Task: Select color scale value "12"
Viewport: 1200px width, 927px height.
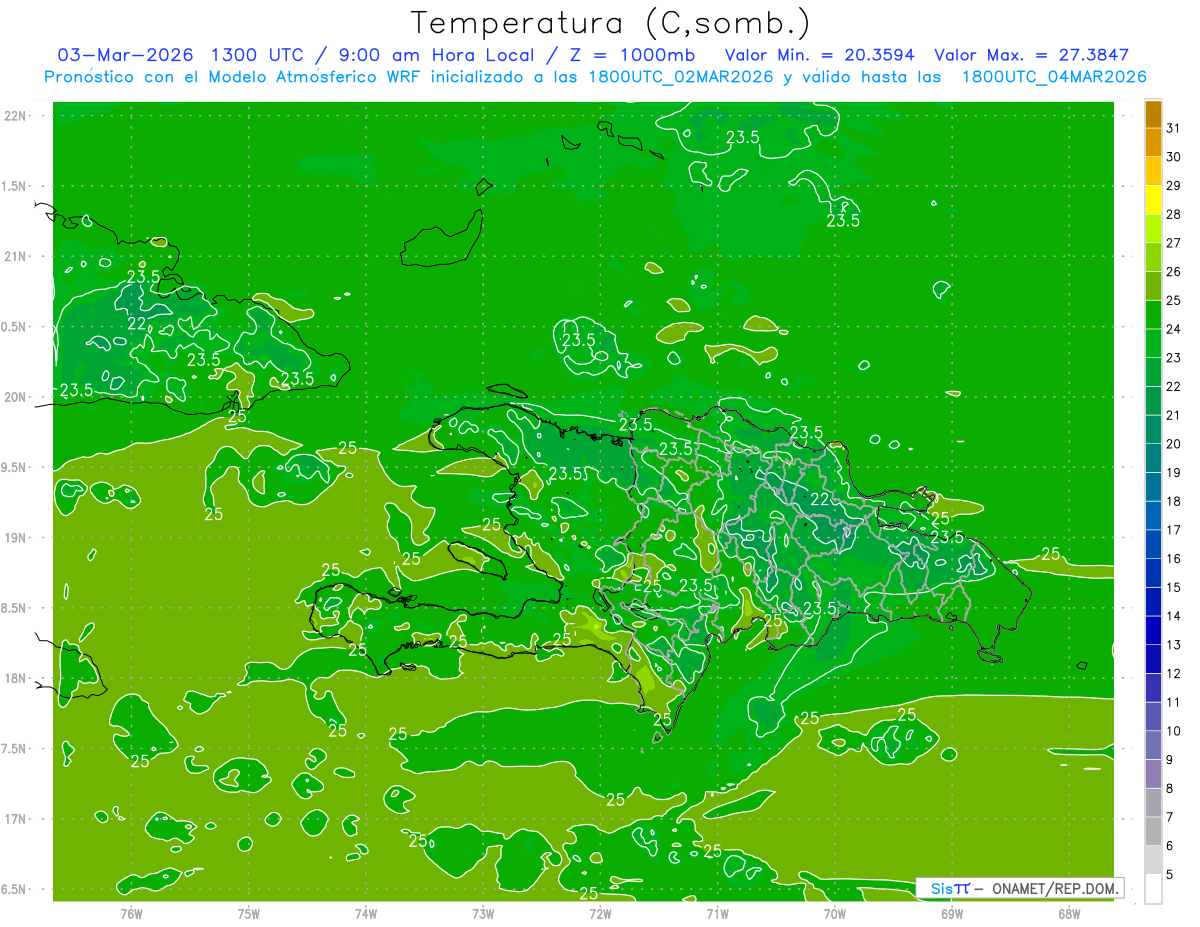Action: [1173, 674]
